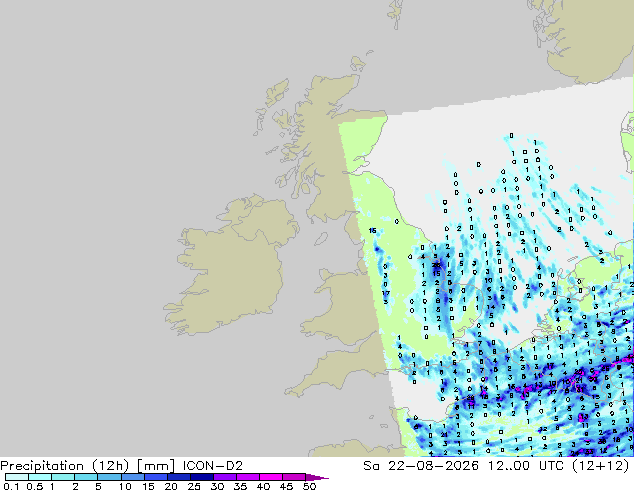Click the 20–25 mm legend color swatch
634x490 pixels.
179,477
